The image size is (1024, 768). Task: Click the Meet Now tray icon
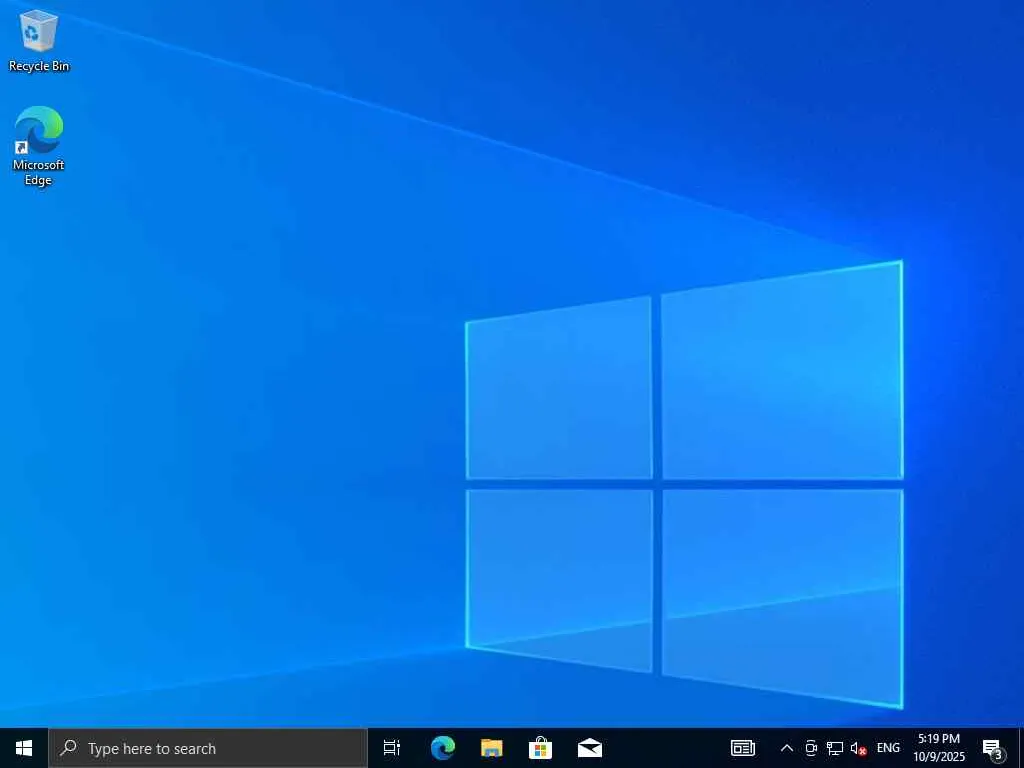[x=811, y=748]
